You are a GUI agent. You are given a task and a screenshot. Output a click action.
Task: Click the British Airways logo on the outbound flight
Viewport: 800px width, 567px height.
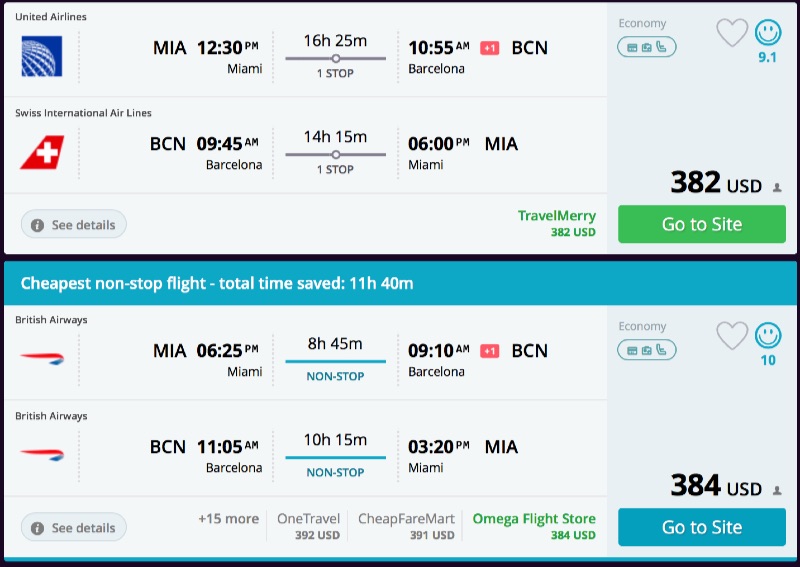pyautogui.click(x=41, y=358)
